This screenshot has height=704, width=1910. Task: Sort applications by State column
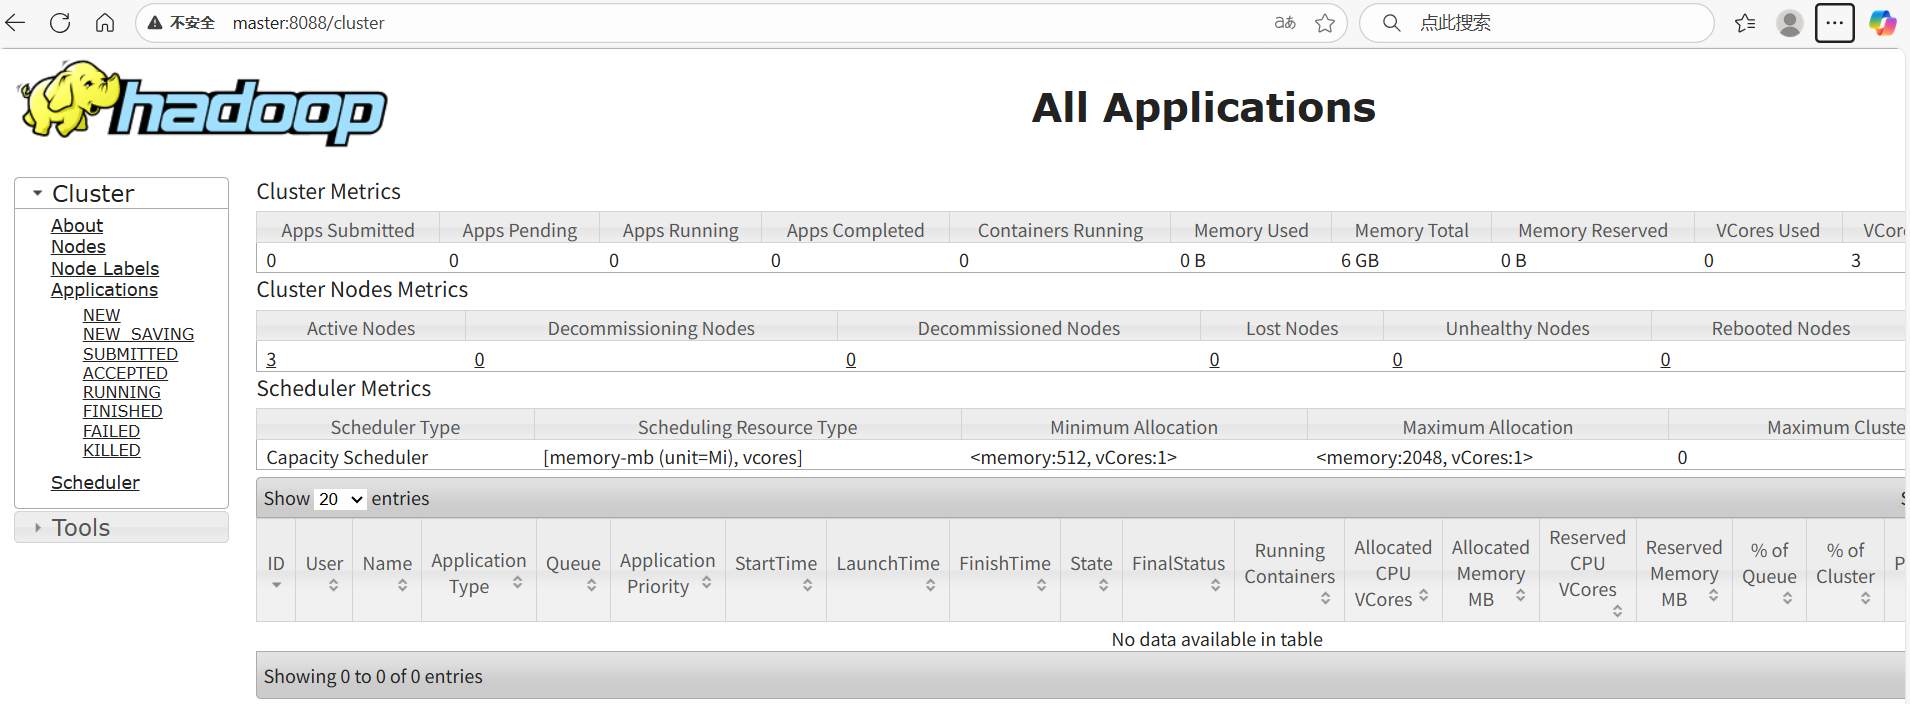point(1091,570)
